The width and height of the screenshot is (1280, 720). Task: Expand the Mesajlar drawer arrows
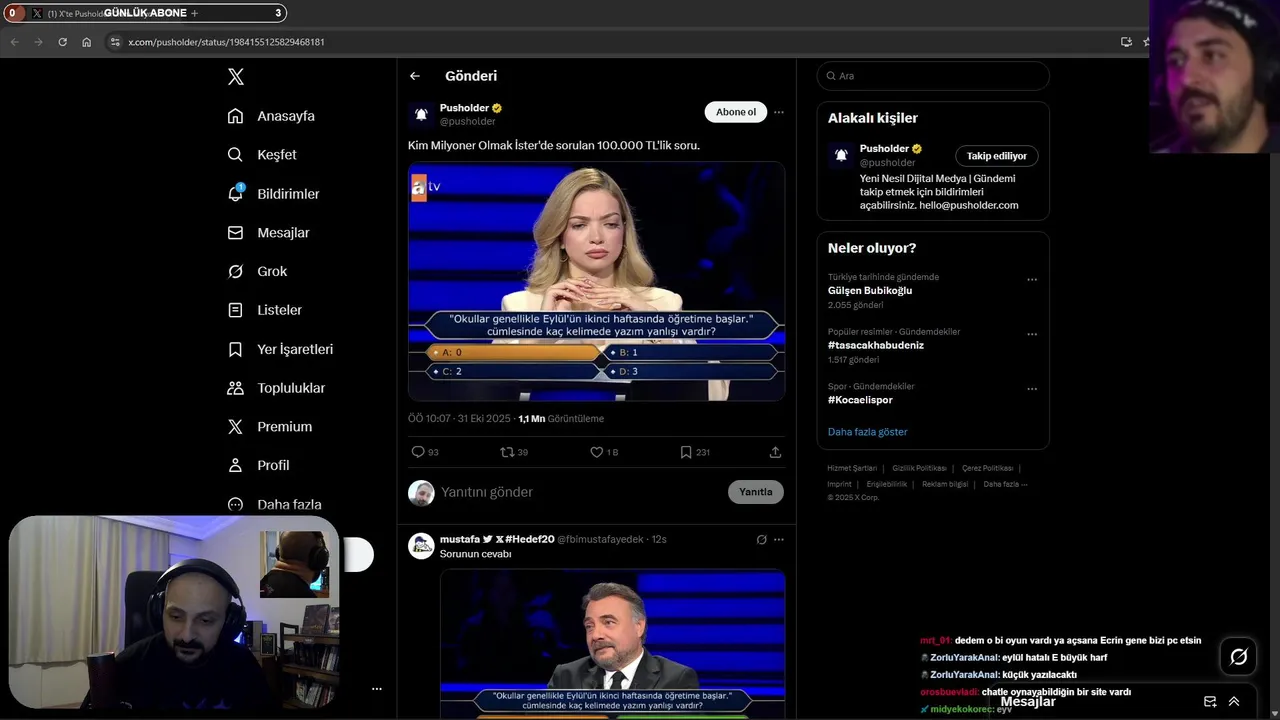click(x=1234, y=702)
